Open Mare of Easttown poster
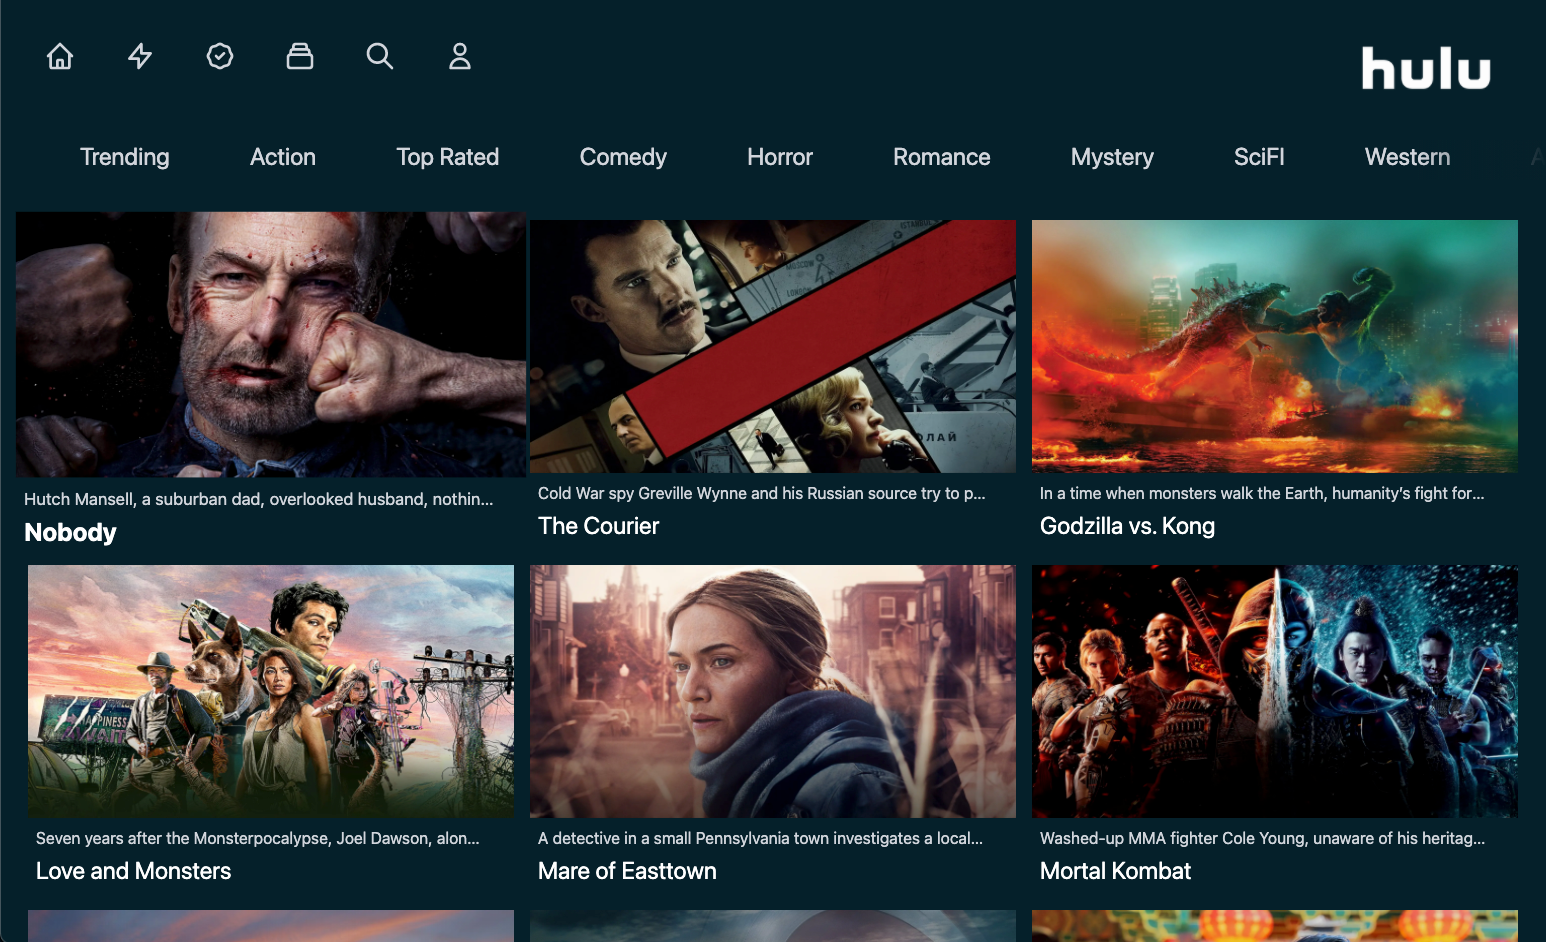This screenshot has height=942, width=1546. pyautogui.click(x=773, y=691)
